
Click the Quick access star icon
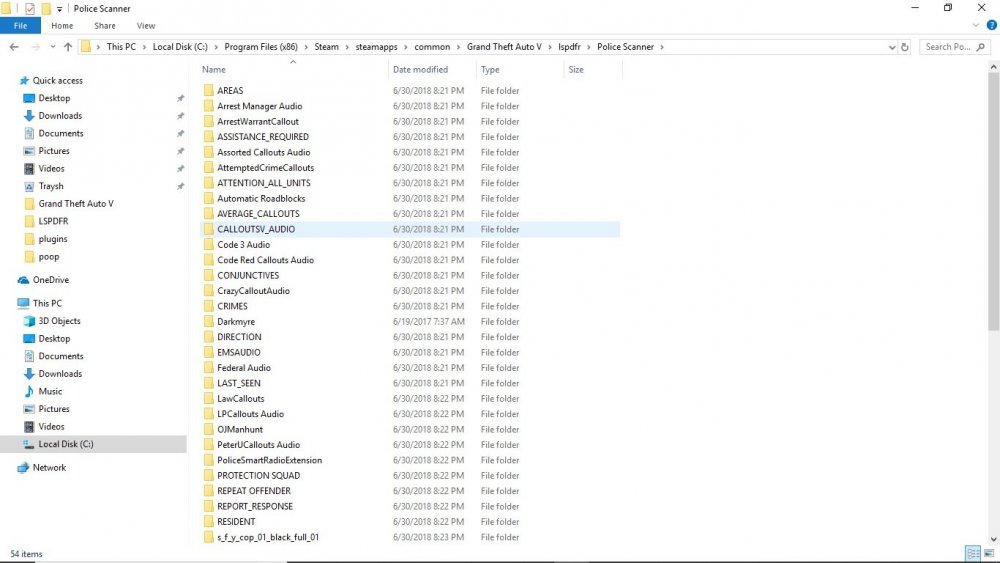pyautogui.click(x=24, y=80)
